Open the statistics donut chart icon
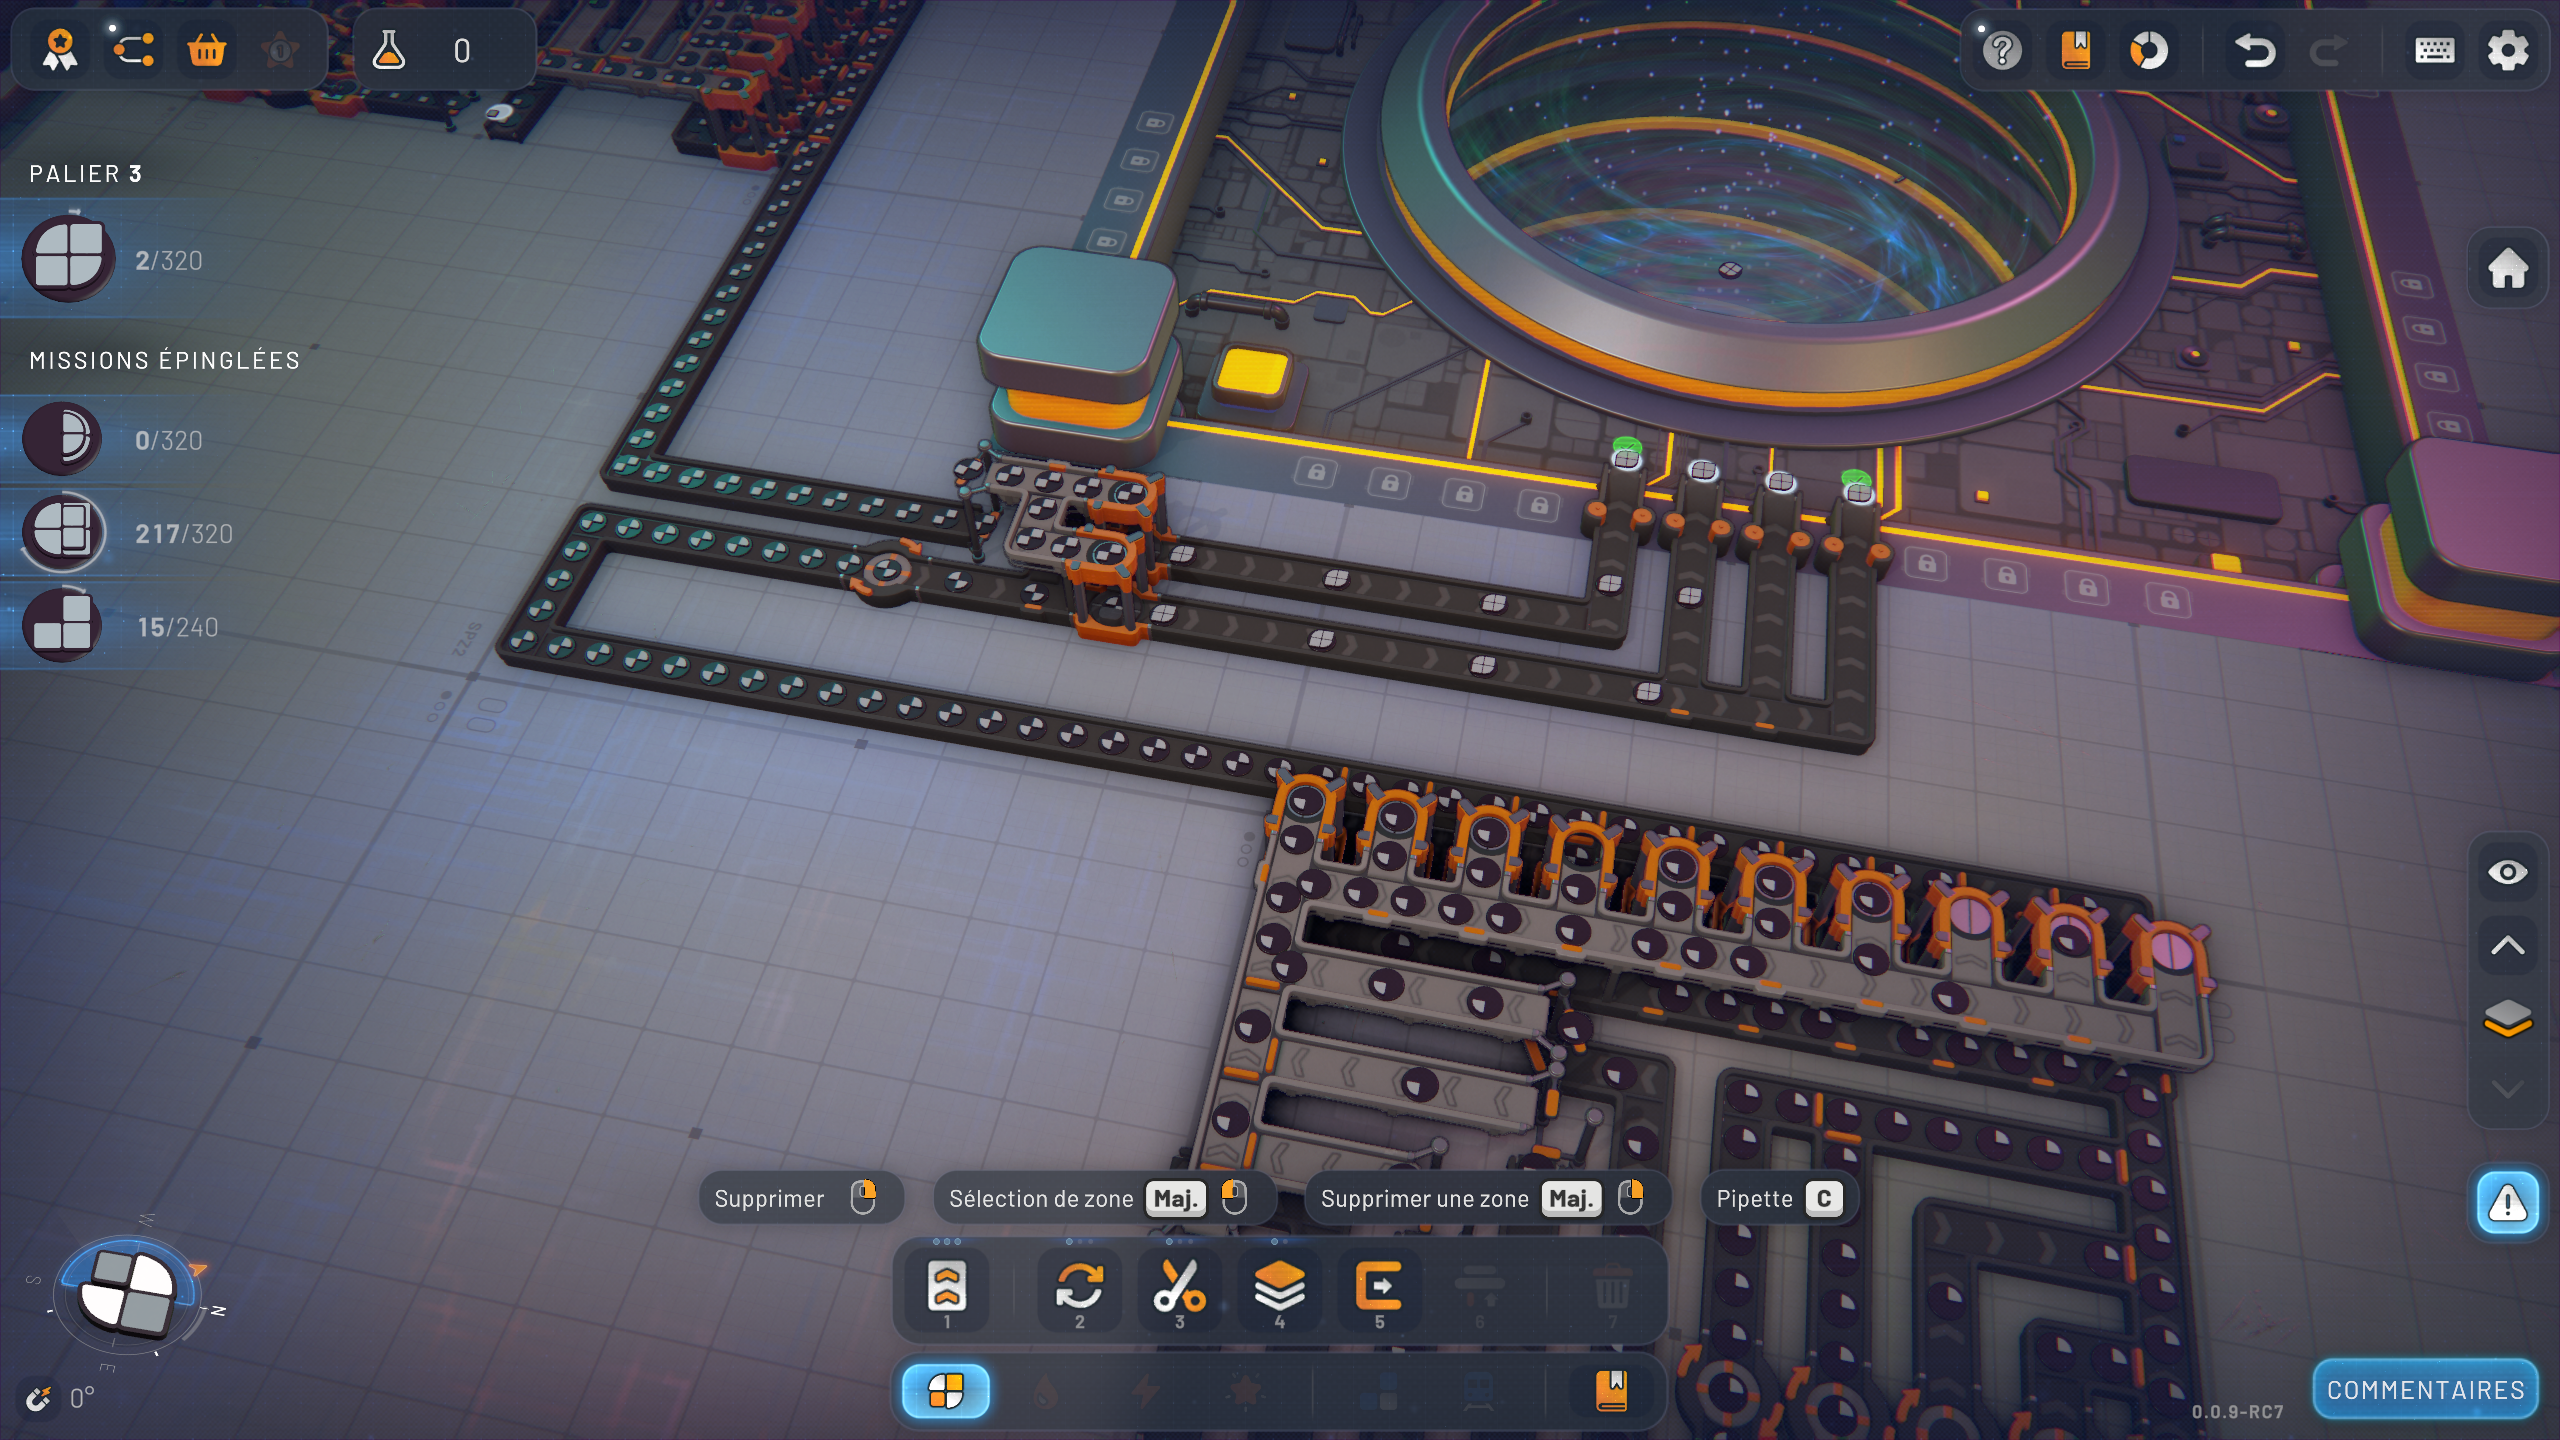The image size is (2560, 1440). 2148,50
